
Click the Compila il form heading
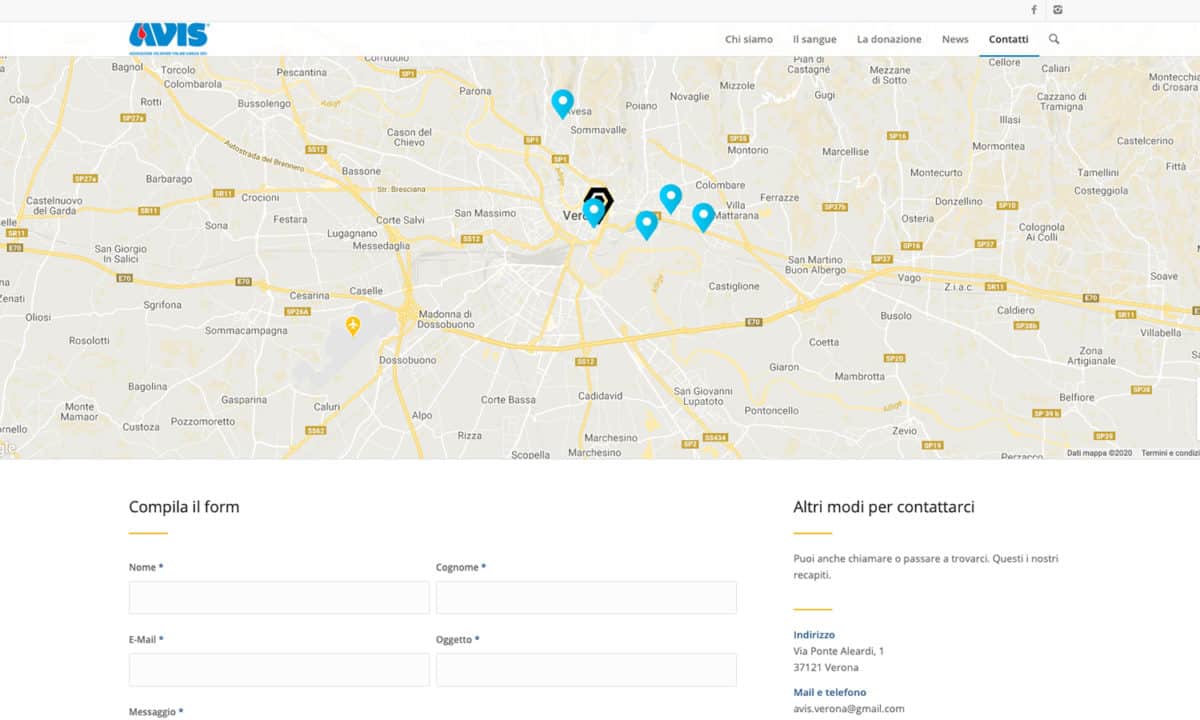[x=184, y=507]
